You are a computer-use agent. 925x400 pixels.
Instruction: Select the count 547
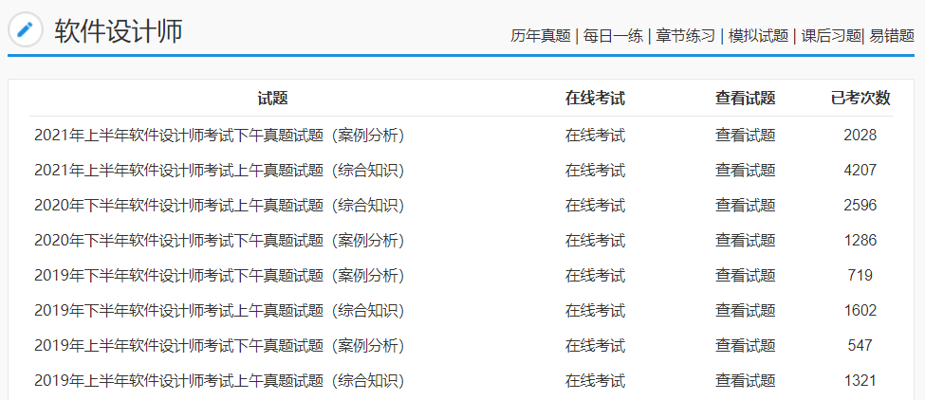coord(860,345)
